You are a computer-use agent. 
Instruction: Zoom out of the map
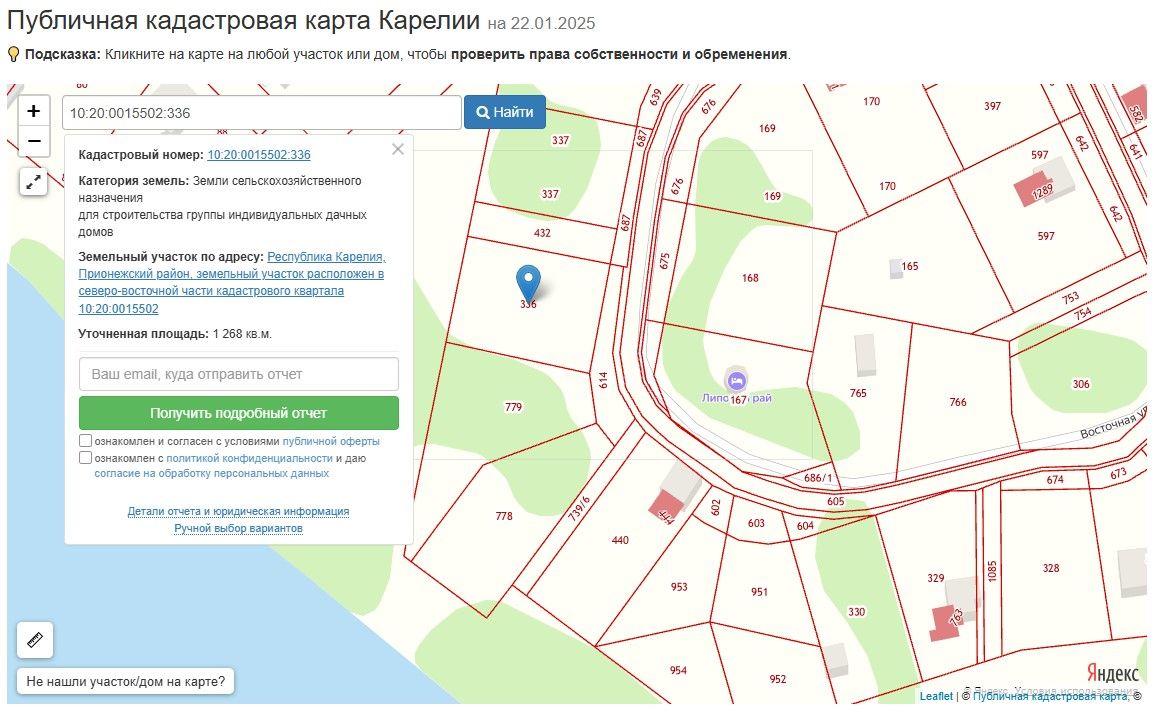(x=34, y=142)
